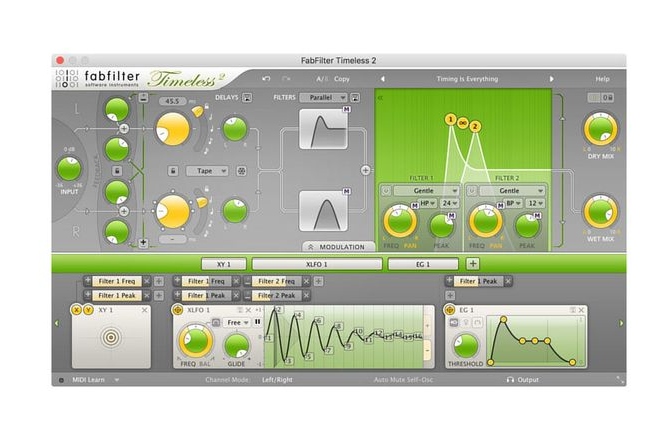Open Filter 2 BP type dropdown
This screenshot has height=440, width=672.
tap(513, 203)
